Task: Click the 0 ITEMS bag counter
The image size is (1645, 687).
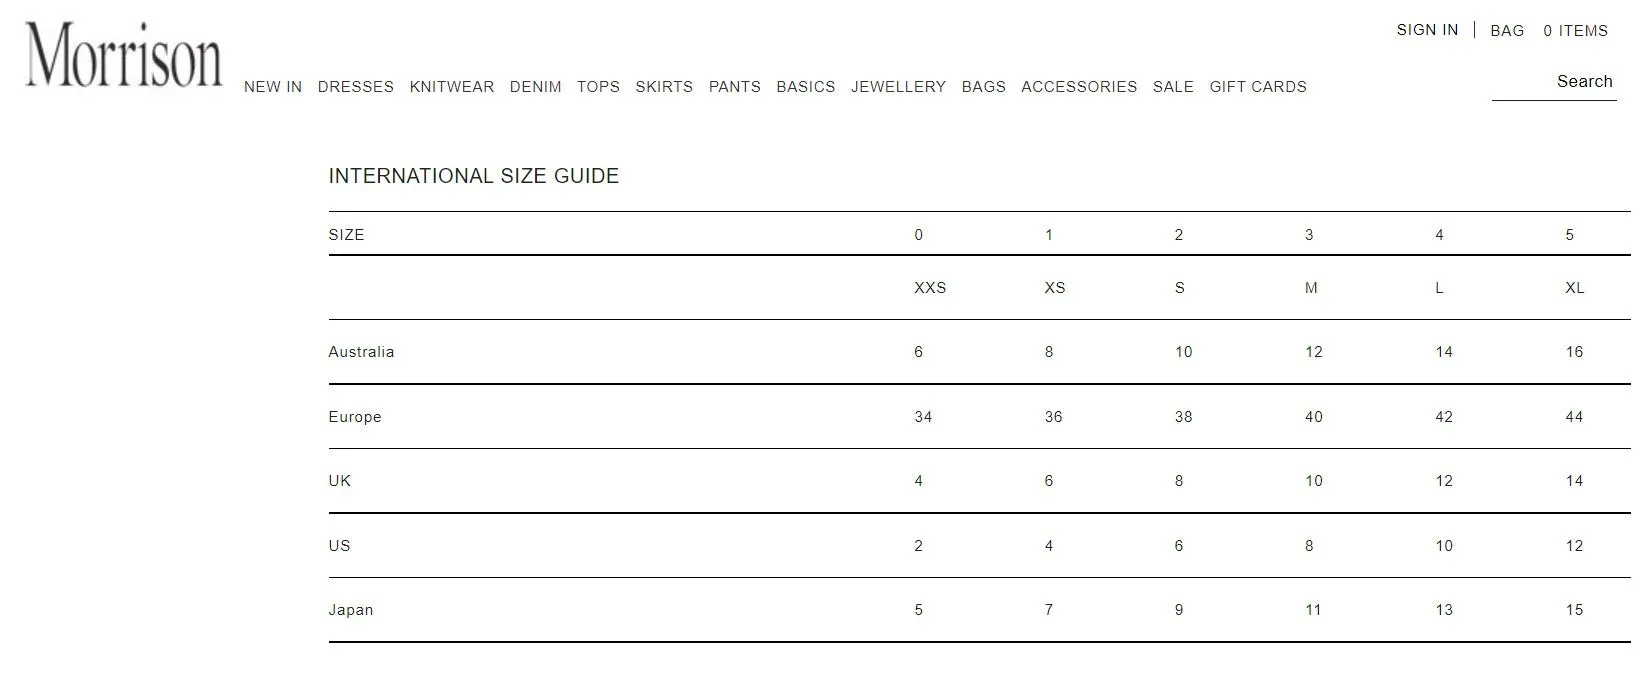Action: [x=1575, y=31]
